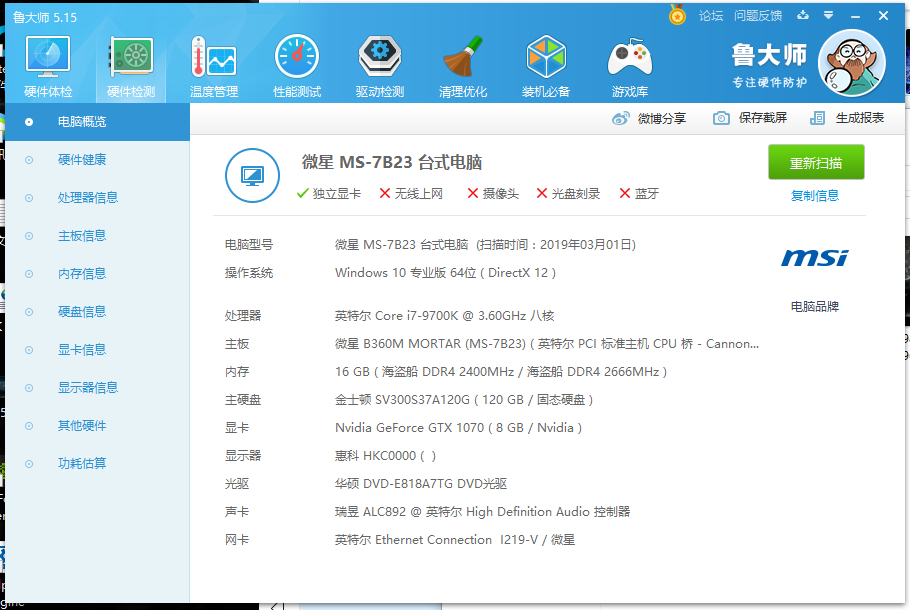Viewport: 910px width, 610px height.
Task: Click 微星 B360M MORTAR motherboard value
Action: click(x=547, y=344)
